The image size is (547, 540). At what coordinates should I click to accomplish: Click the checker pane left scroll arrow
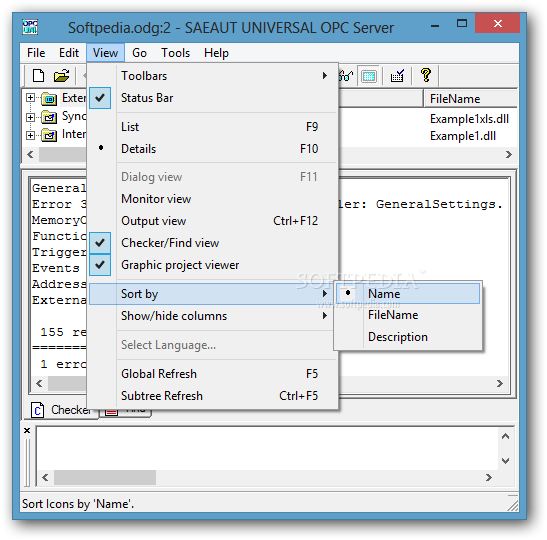(45, 477)
